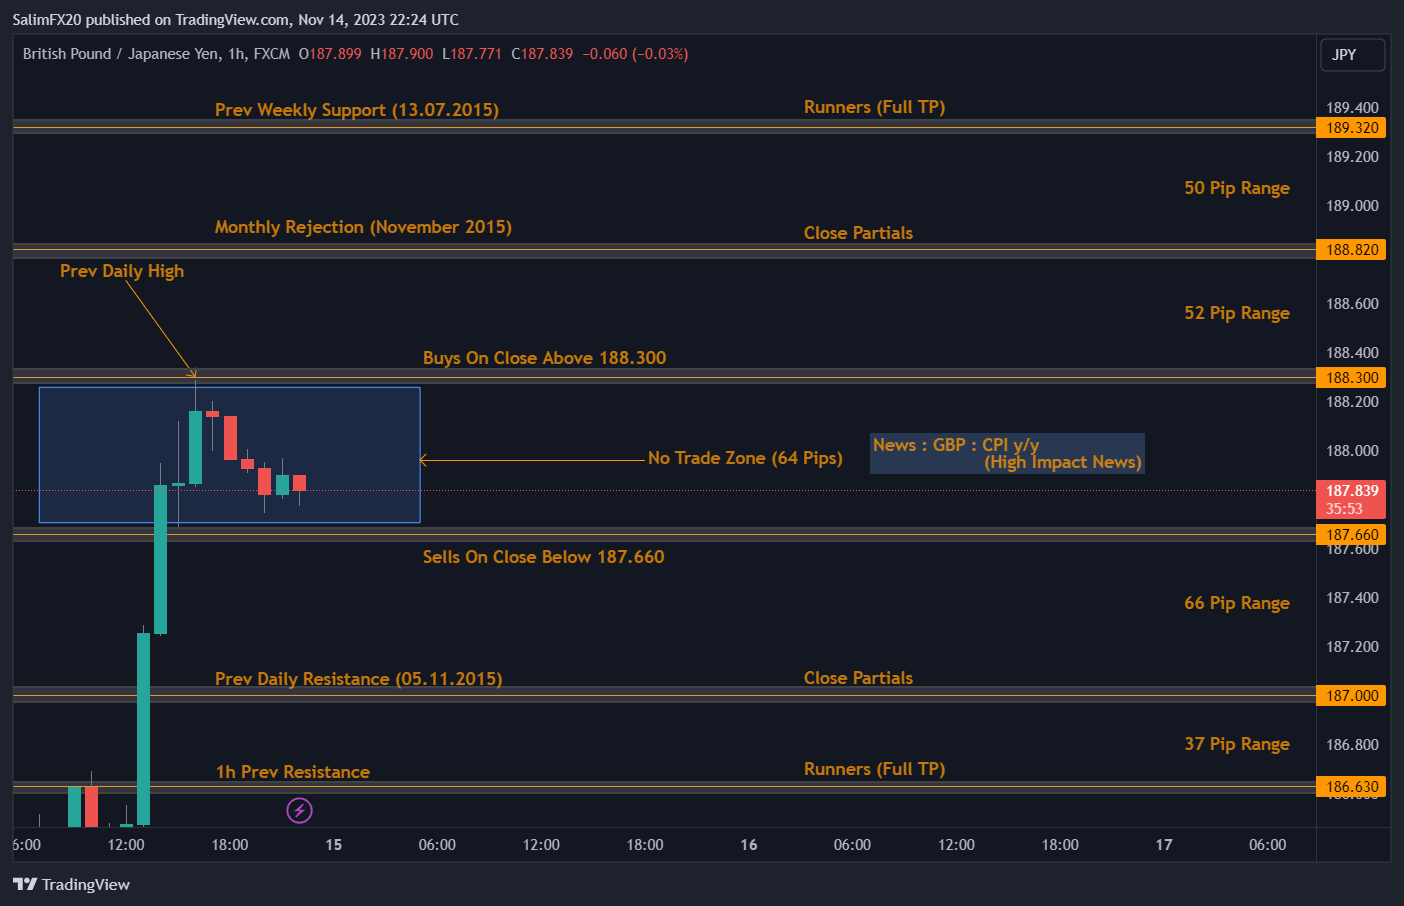Click the 189.400 price axis tick

[1352, 108]
